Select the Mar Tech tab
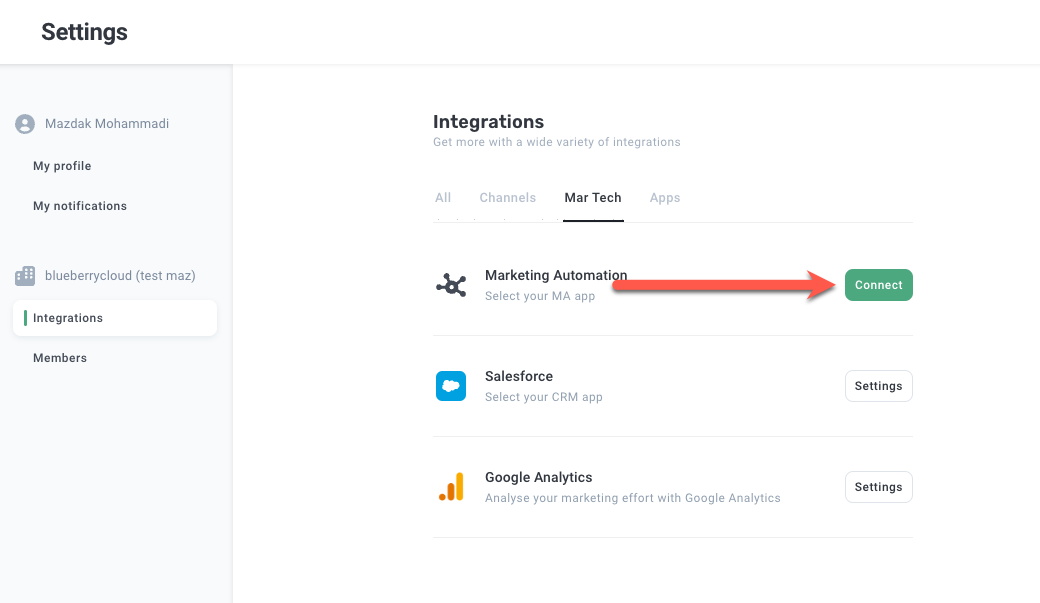 tap(593, 198)
